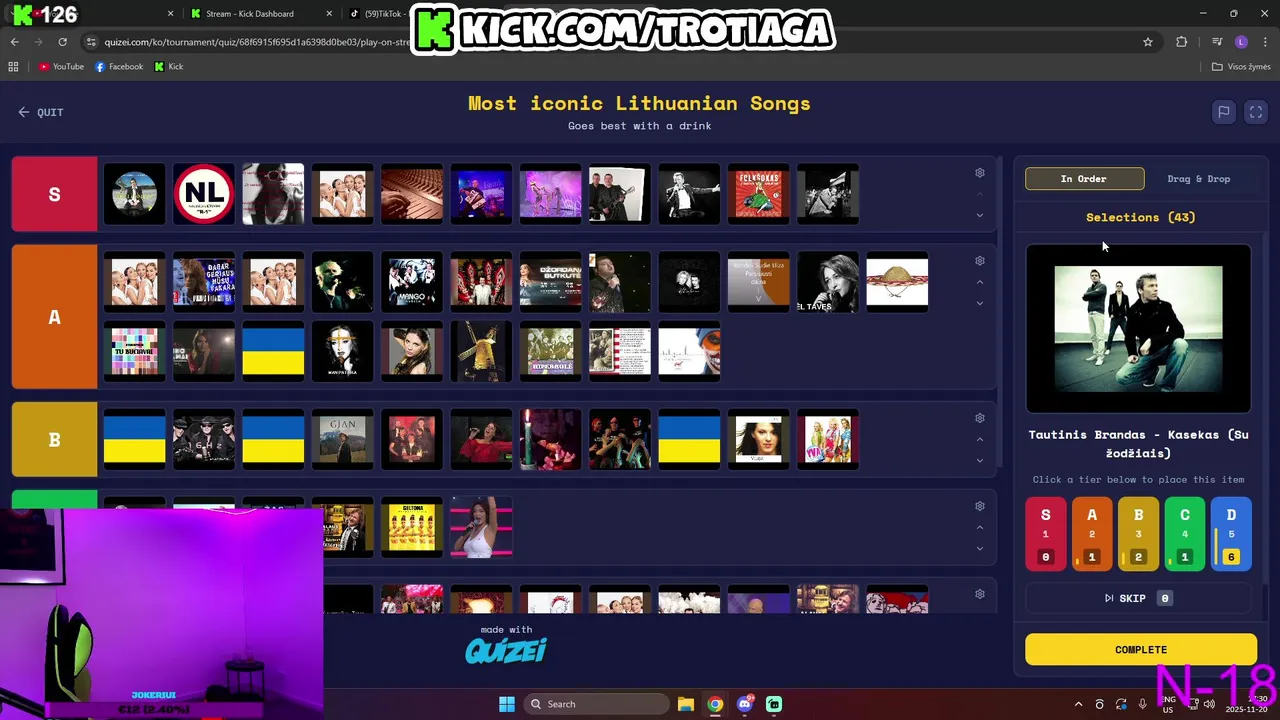
Task: Click the Windows taskbar Search box
Action: [597, 704]
